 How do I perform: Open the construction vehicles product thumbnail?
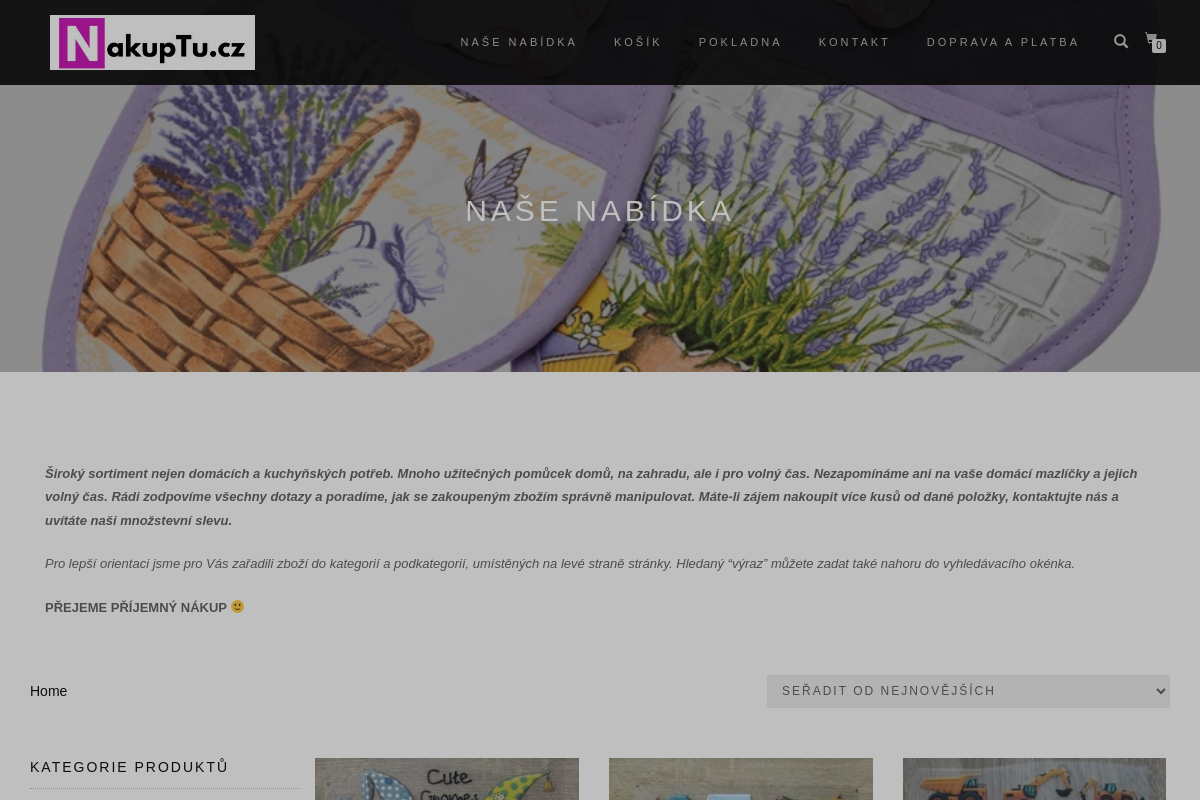(x=1034, y=779)
